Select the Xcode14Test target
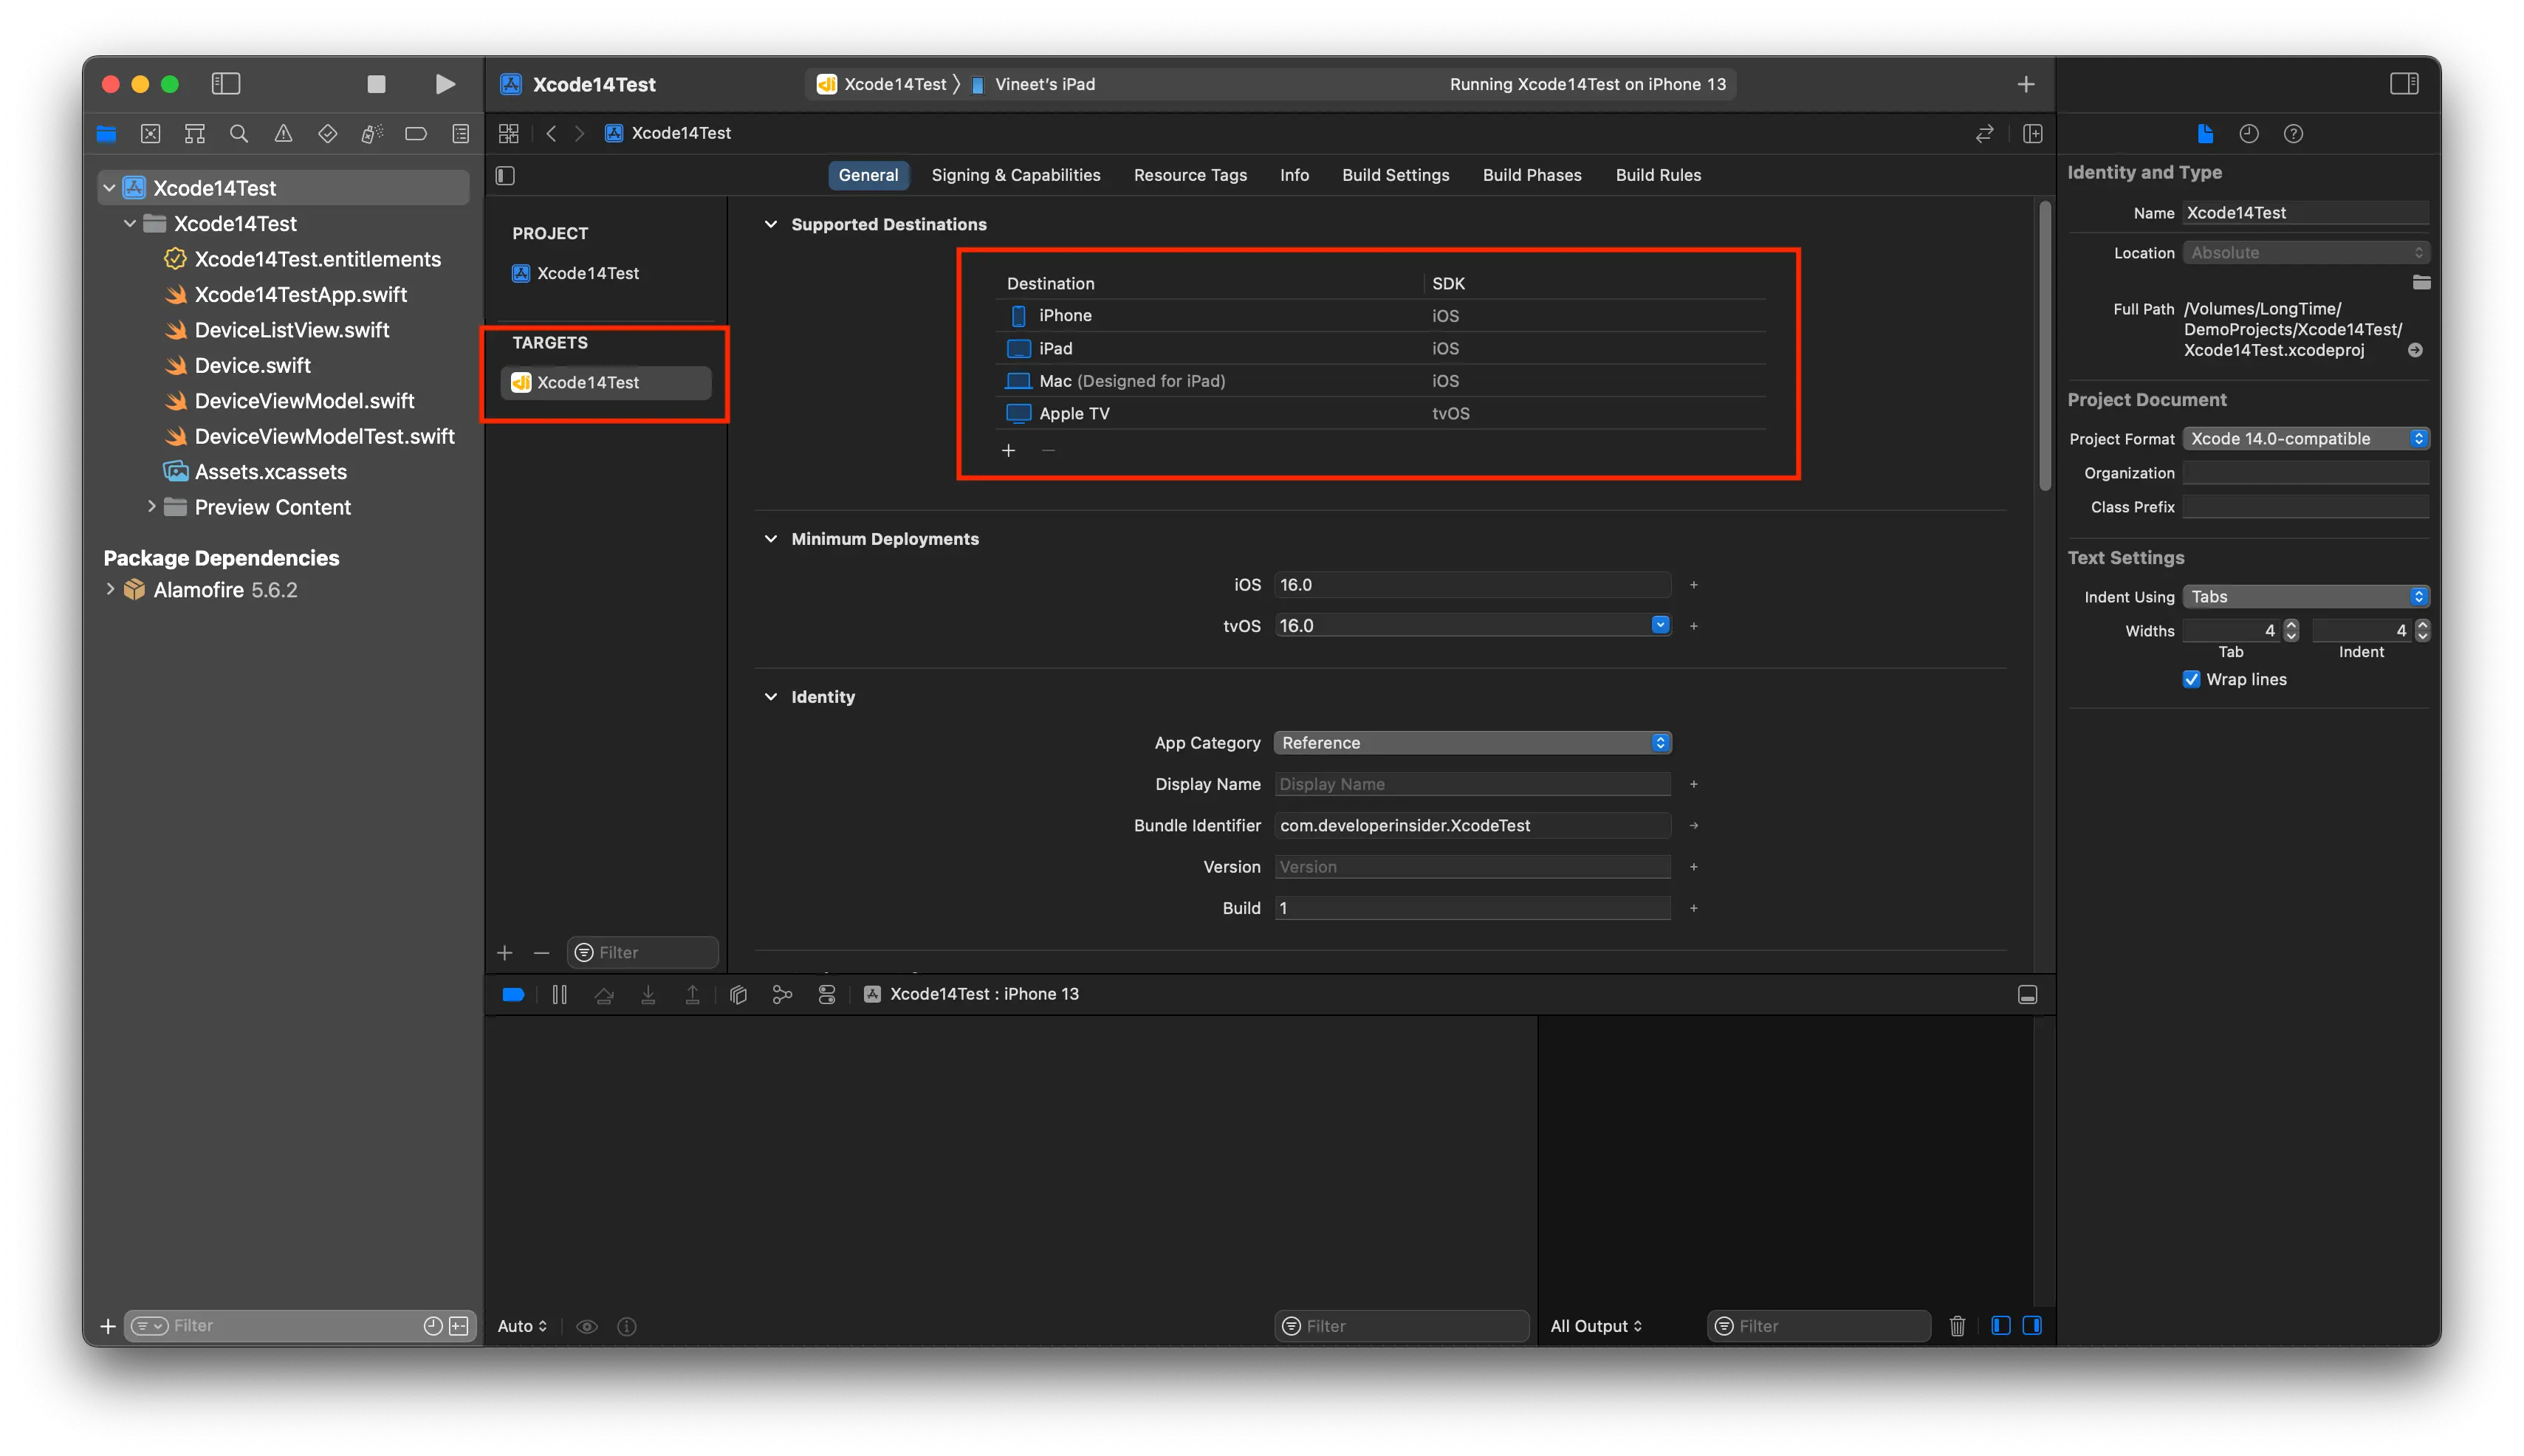Screen dimensions: 2524x1456 click(589, 380)
